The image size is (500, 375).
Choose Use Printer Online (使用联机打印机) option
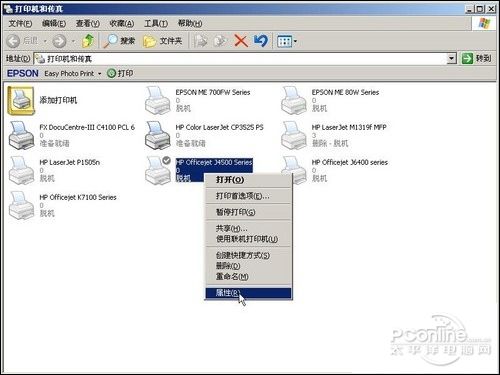248,239
